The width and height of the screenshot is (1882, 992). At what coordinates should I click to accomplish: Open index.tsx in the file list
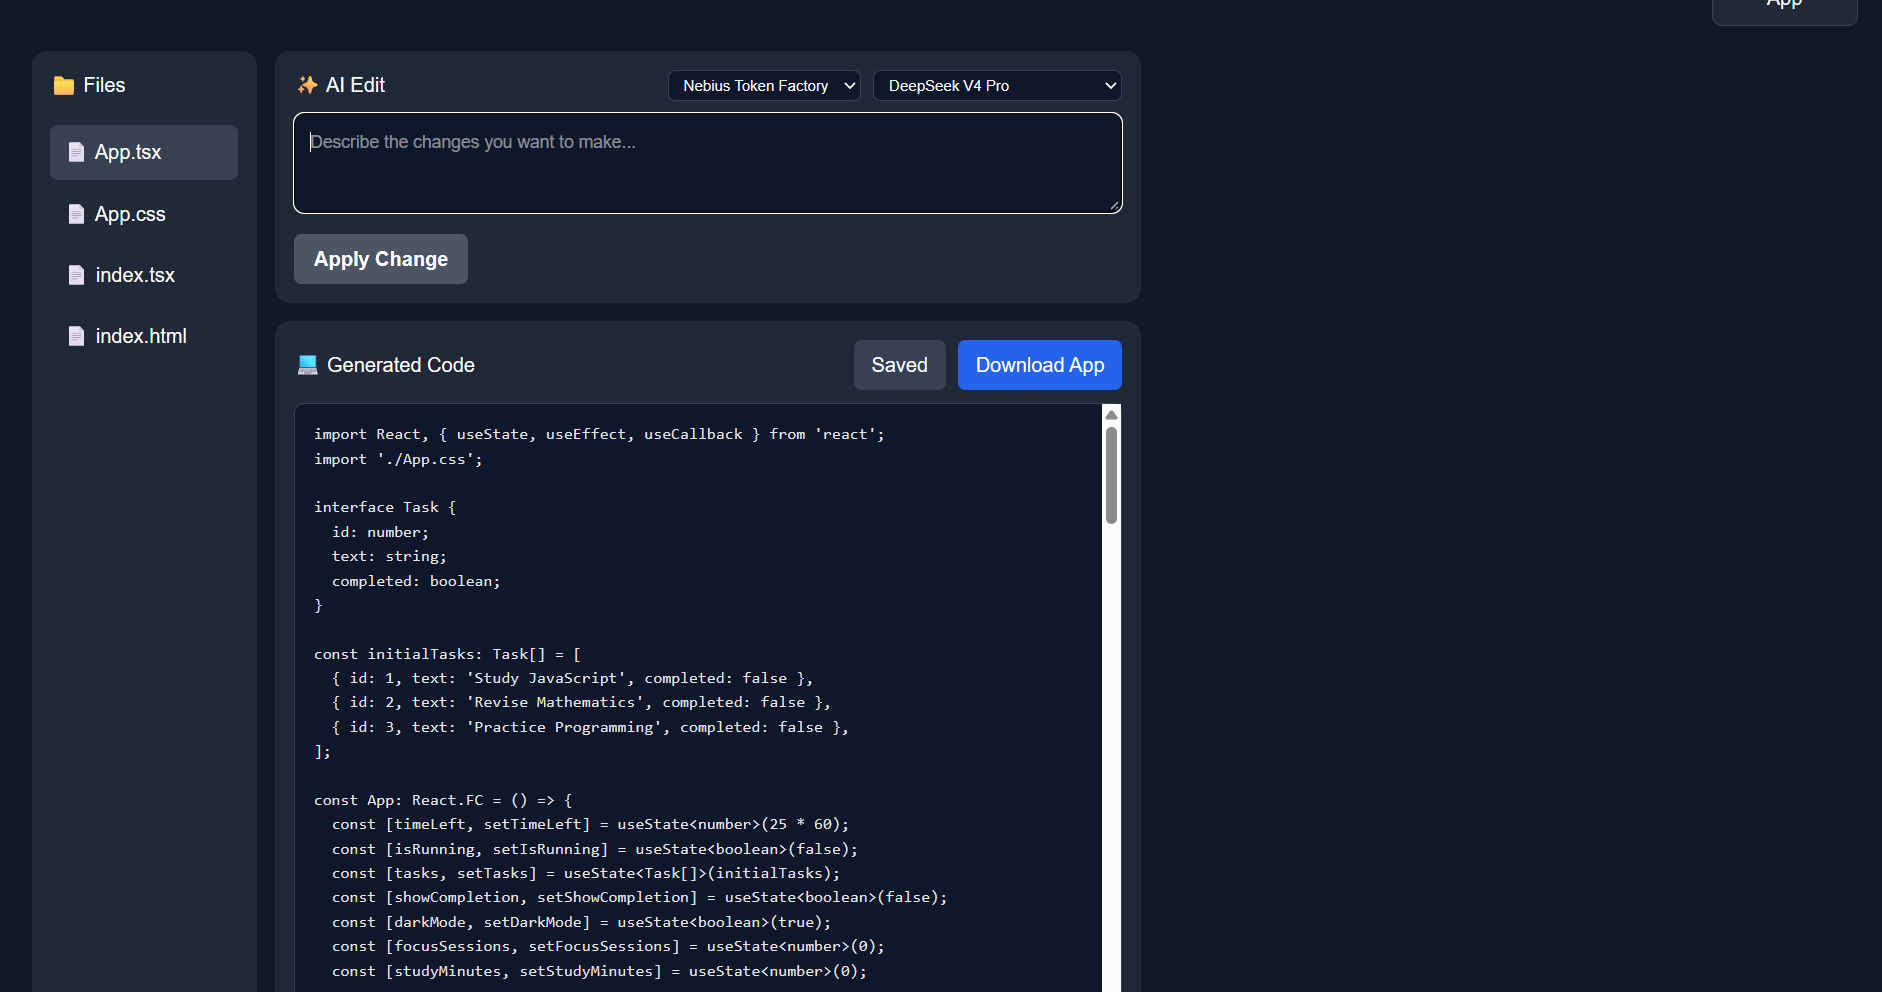pyautogui.click(x=144, y=275)
